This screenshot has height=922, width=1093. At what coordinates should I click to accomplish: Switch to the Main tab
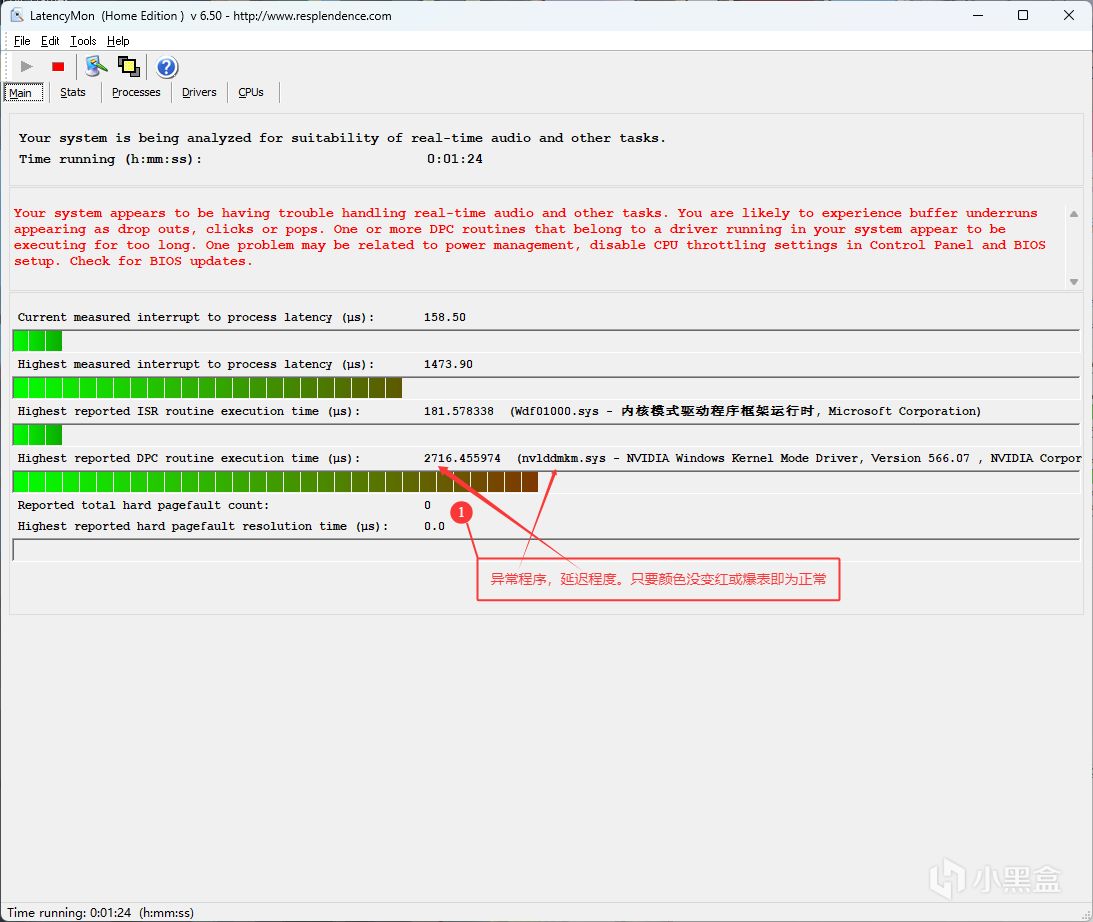click(23, 92)
